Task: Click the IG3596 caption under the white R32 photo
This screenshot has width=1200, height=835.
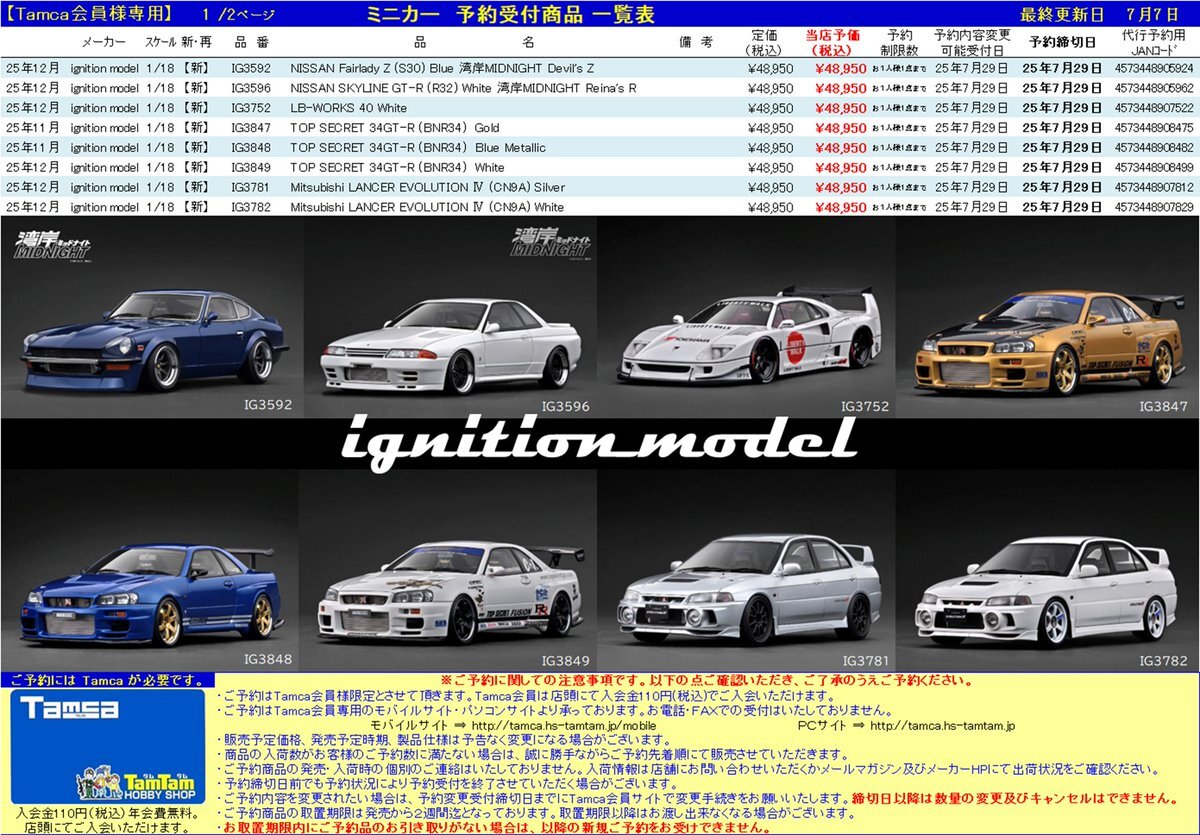Action: 566,407
